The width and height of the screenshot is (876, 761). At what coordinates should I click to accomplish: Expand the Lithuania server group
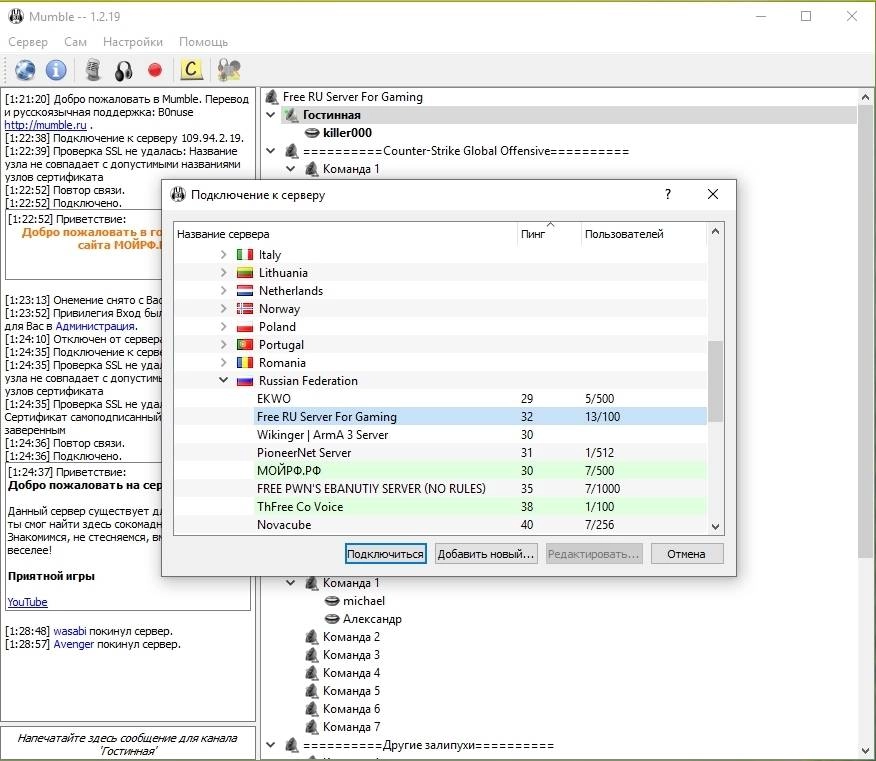(223, 273)
